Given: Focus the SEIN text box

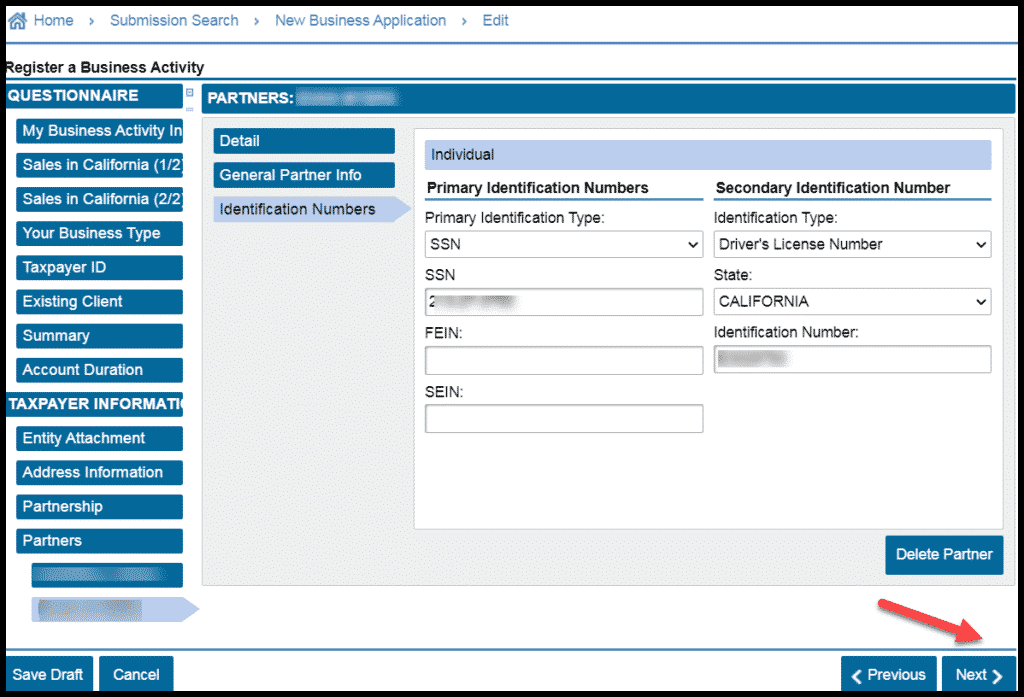Looking at the screenshot, I should (564, 419).
